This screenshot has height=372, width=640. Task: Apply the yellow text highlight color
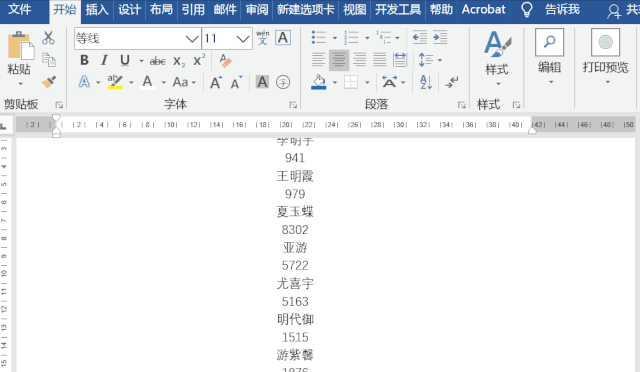pyautogui.click(x=115, y=82)
